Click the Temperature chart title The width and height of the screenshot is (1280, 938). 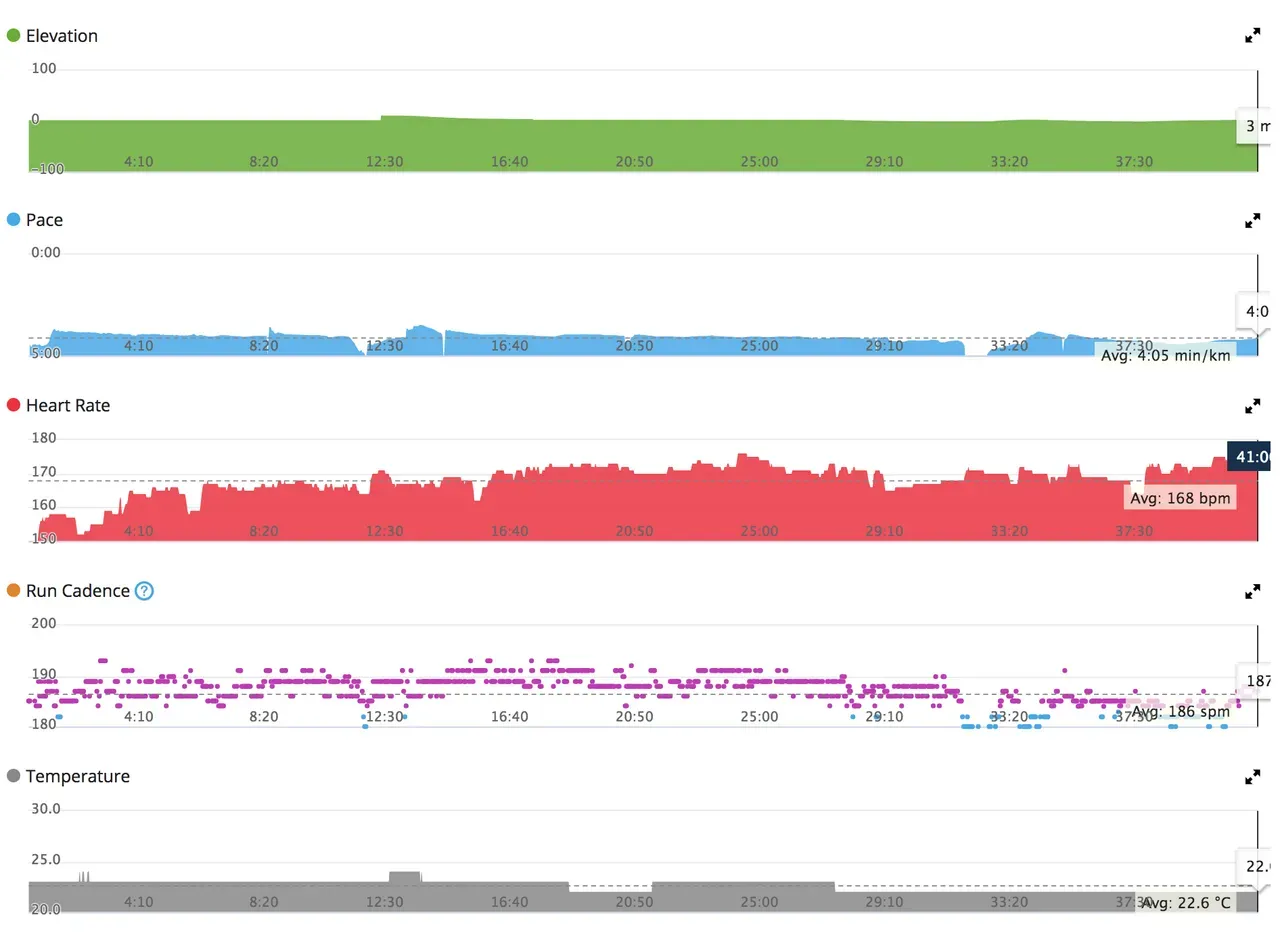click(78, 776)
